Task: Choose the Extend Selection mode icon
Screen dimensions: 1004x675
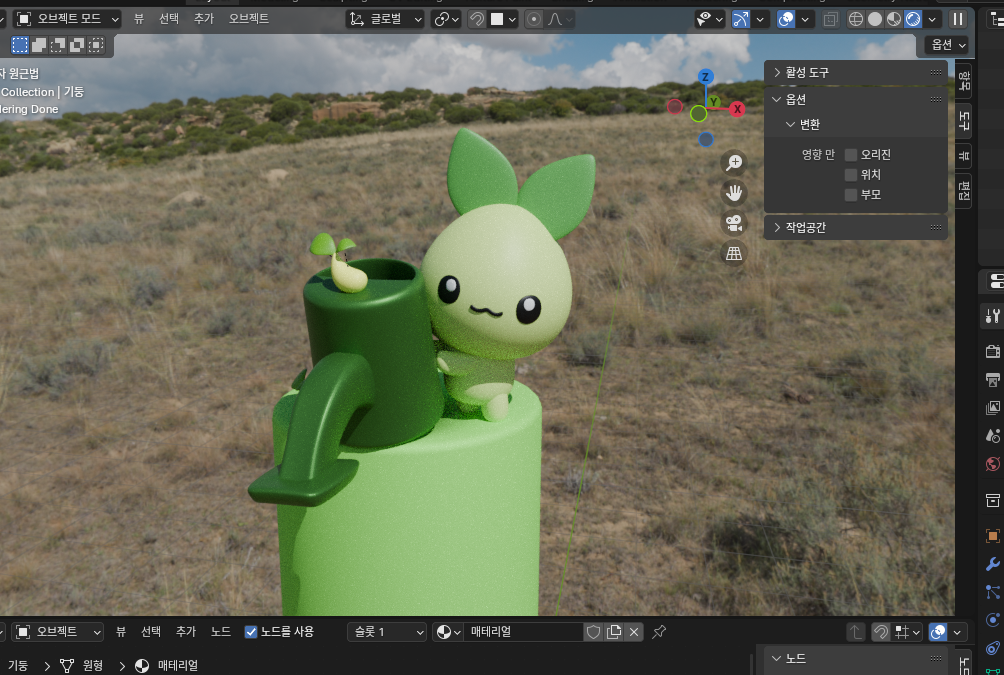Action: (x=39, y=45)
